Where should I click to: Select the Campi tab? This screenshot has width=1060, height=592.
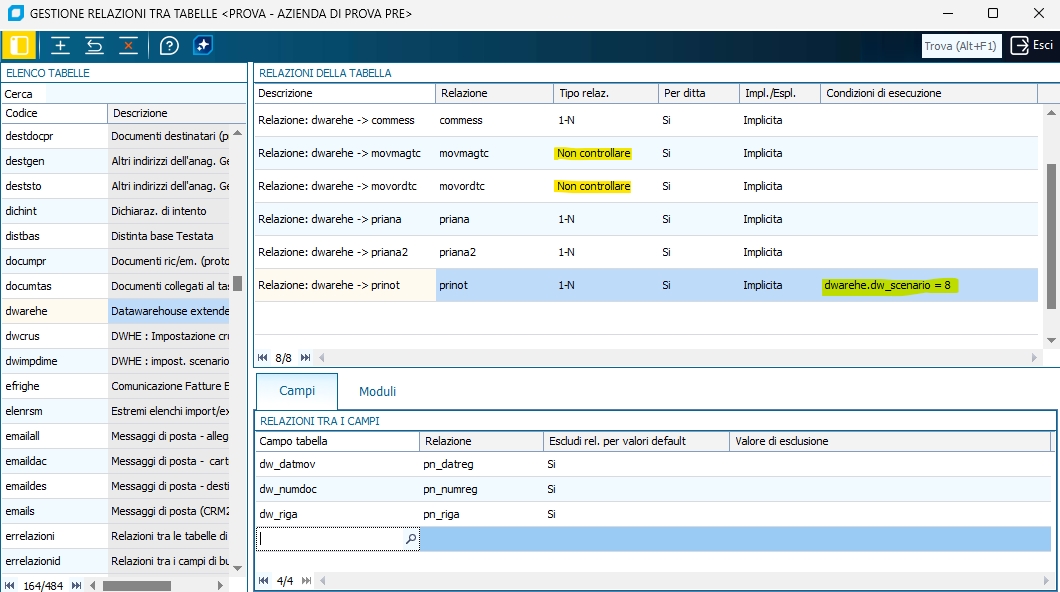coord(297,391)
